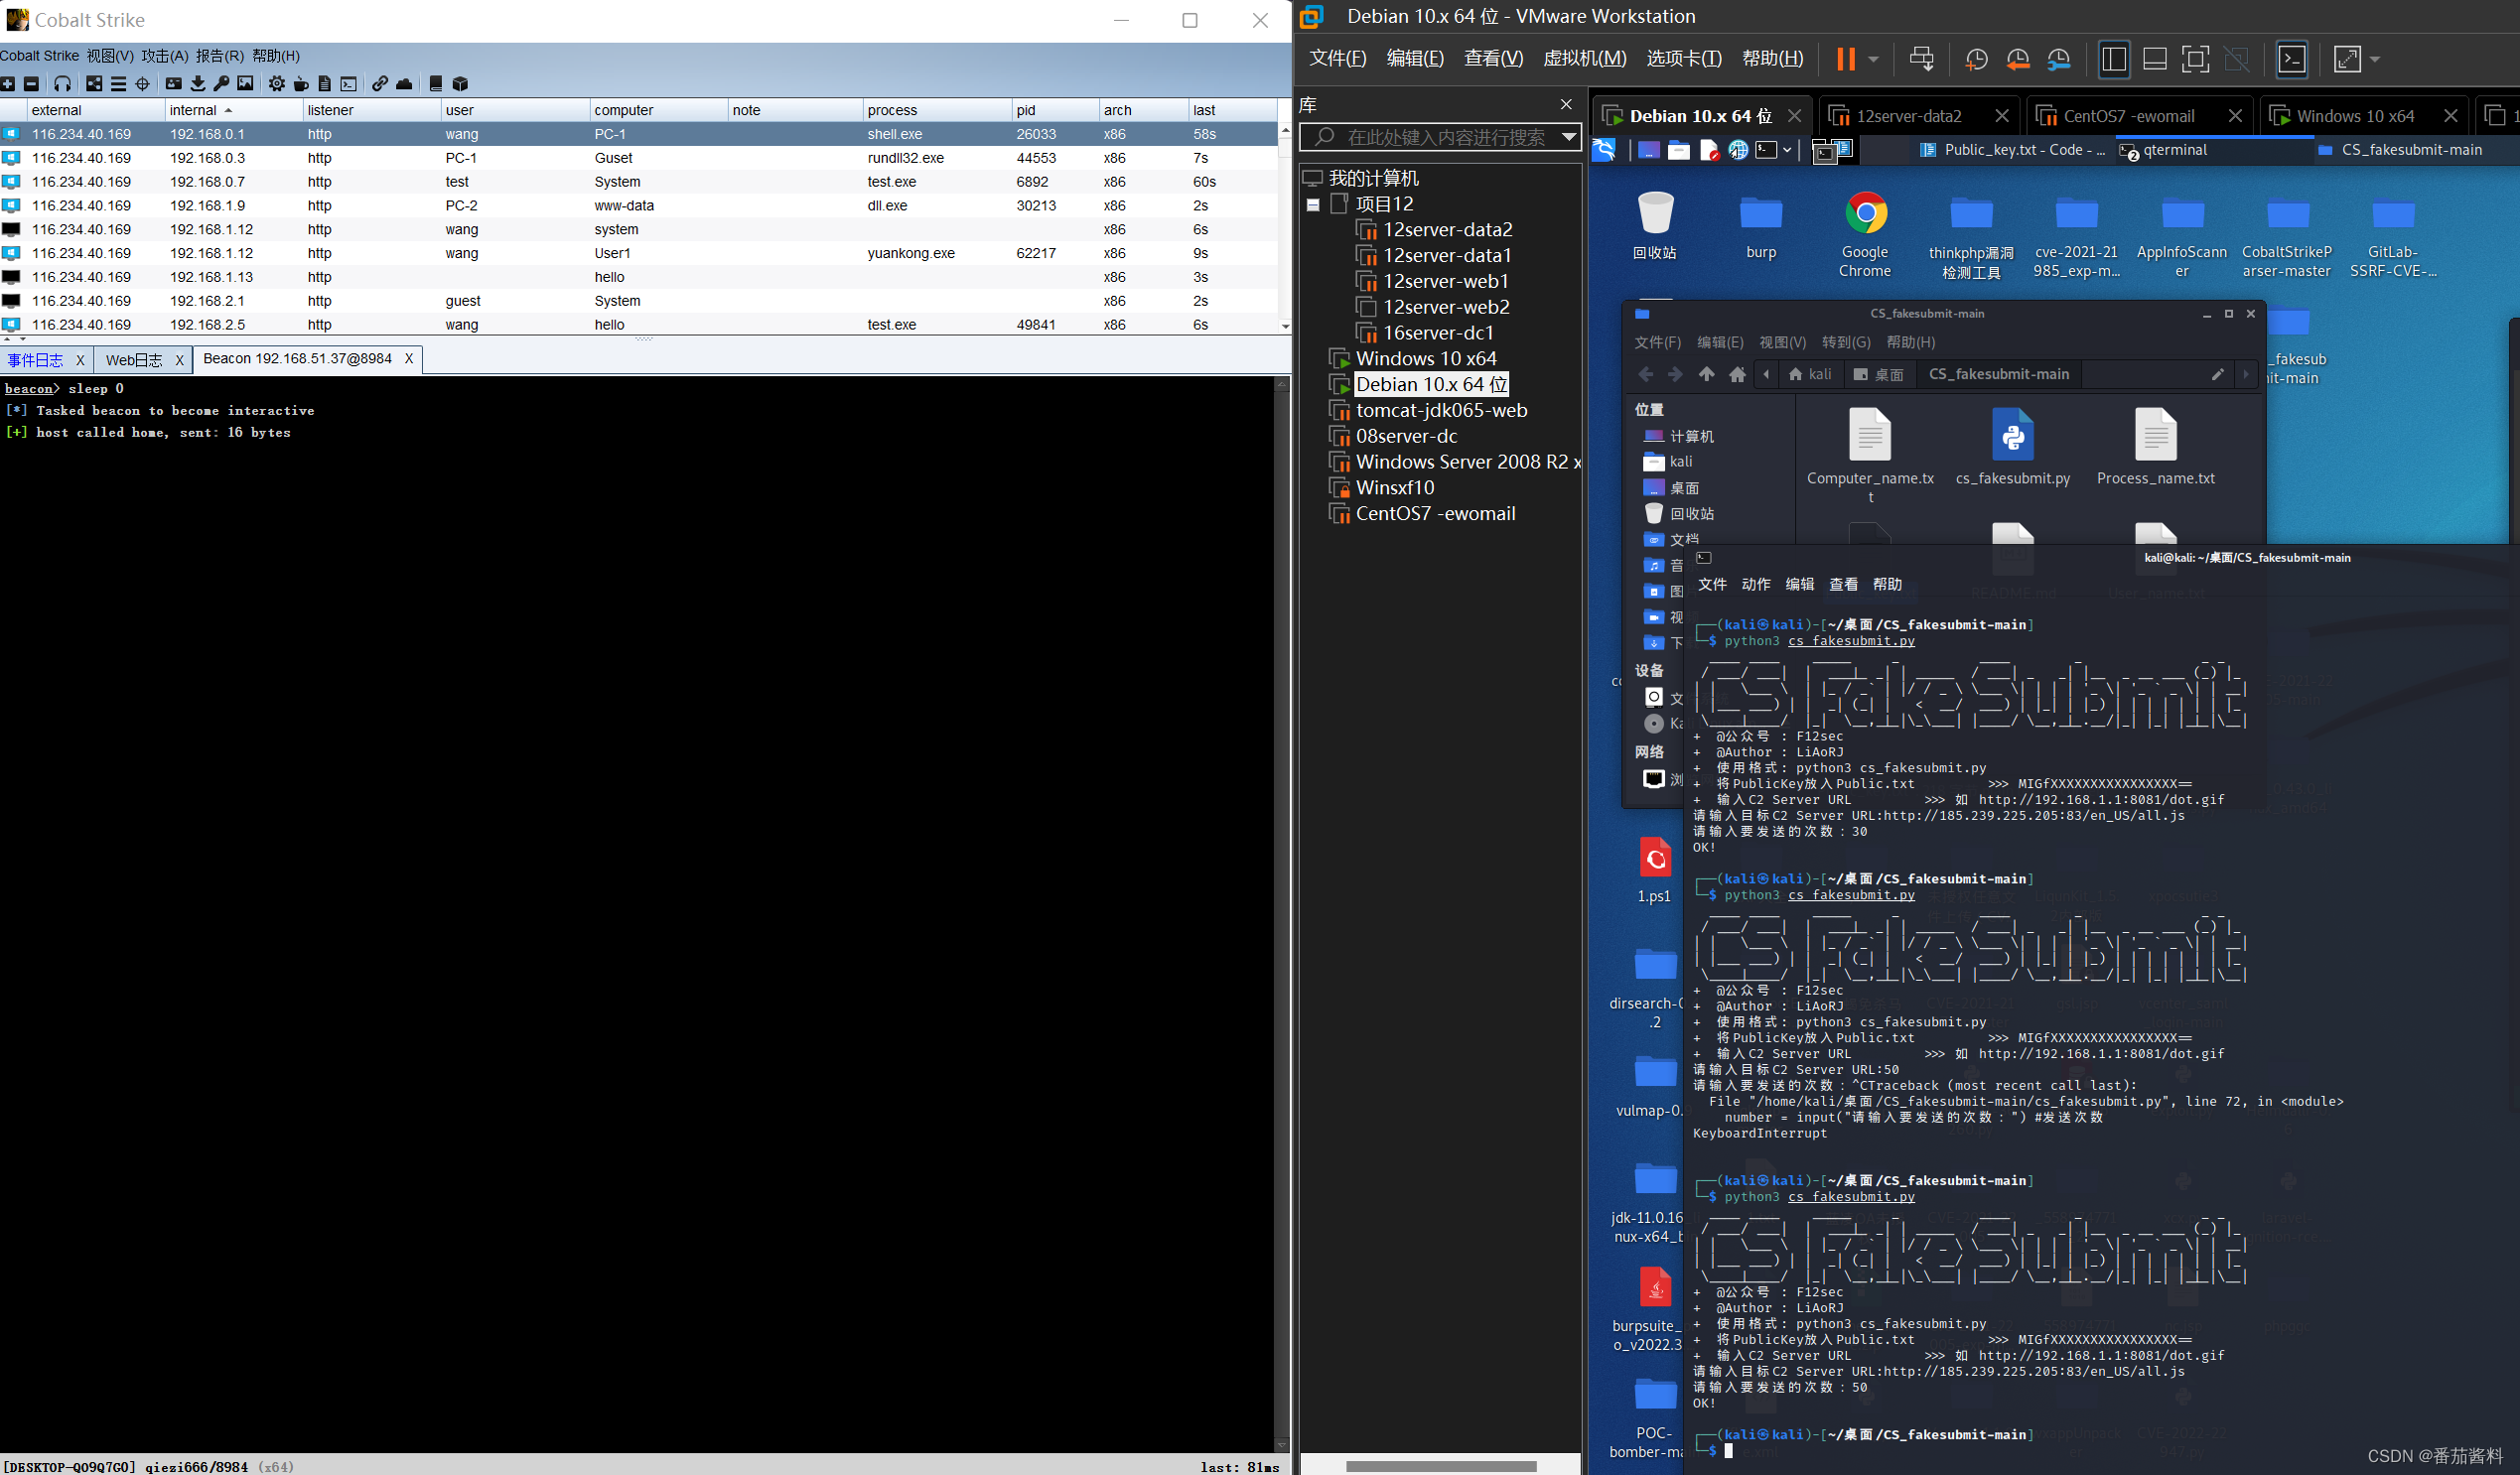Collapse the 项目12 folder in VMware library

coord(1313,204)
